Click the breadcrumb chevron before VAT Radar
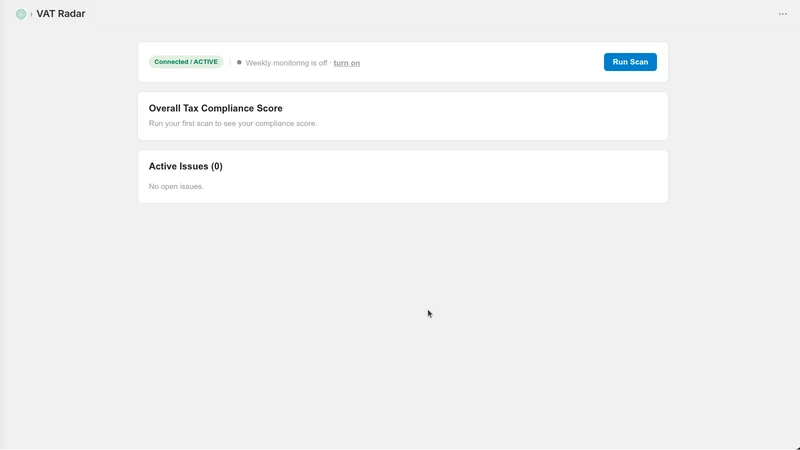This screenshot has width=800, height=450. [x=31, y=14]
